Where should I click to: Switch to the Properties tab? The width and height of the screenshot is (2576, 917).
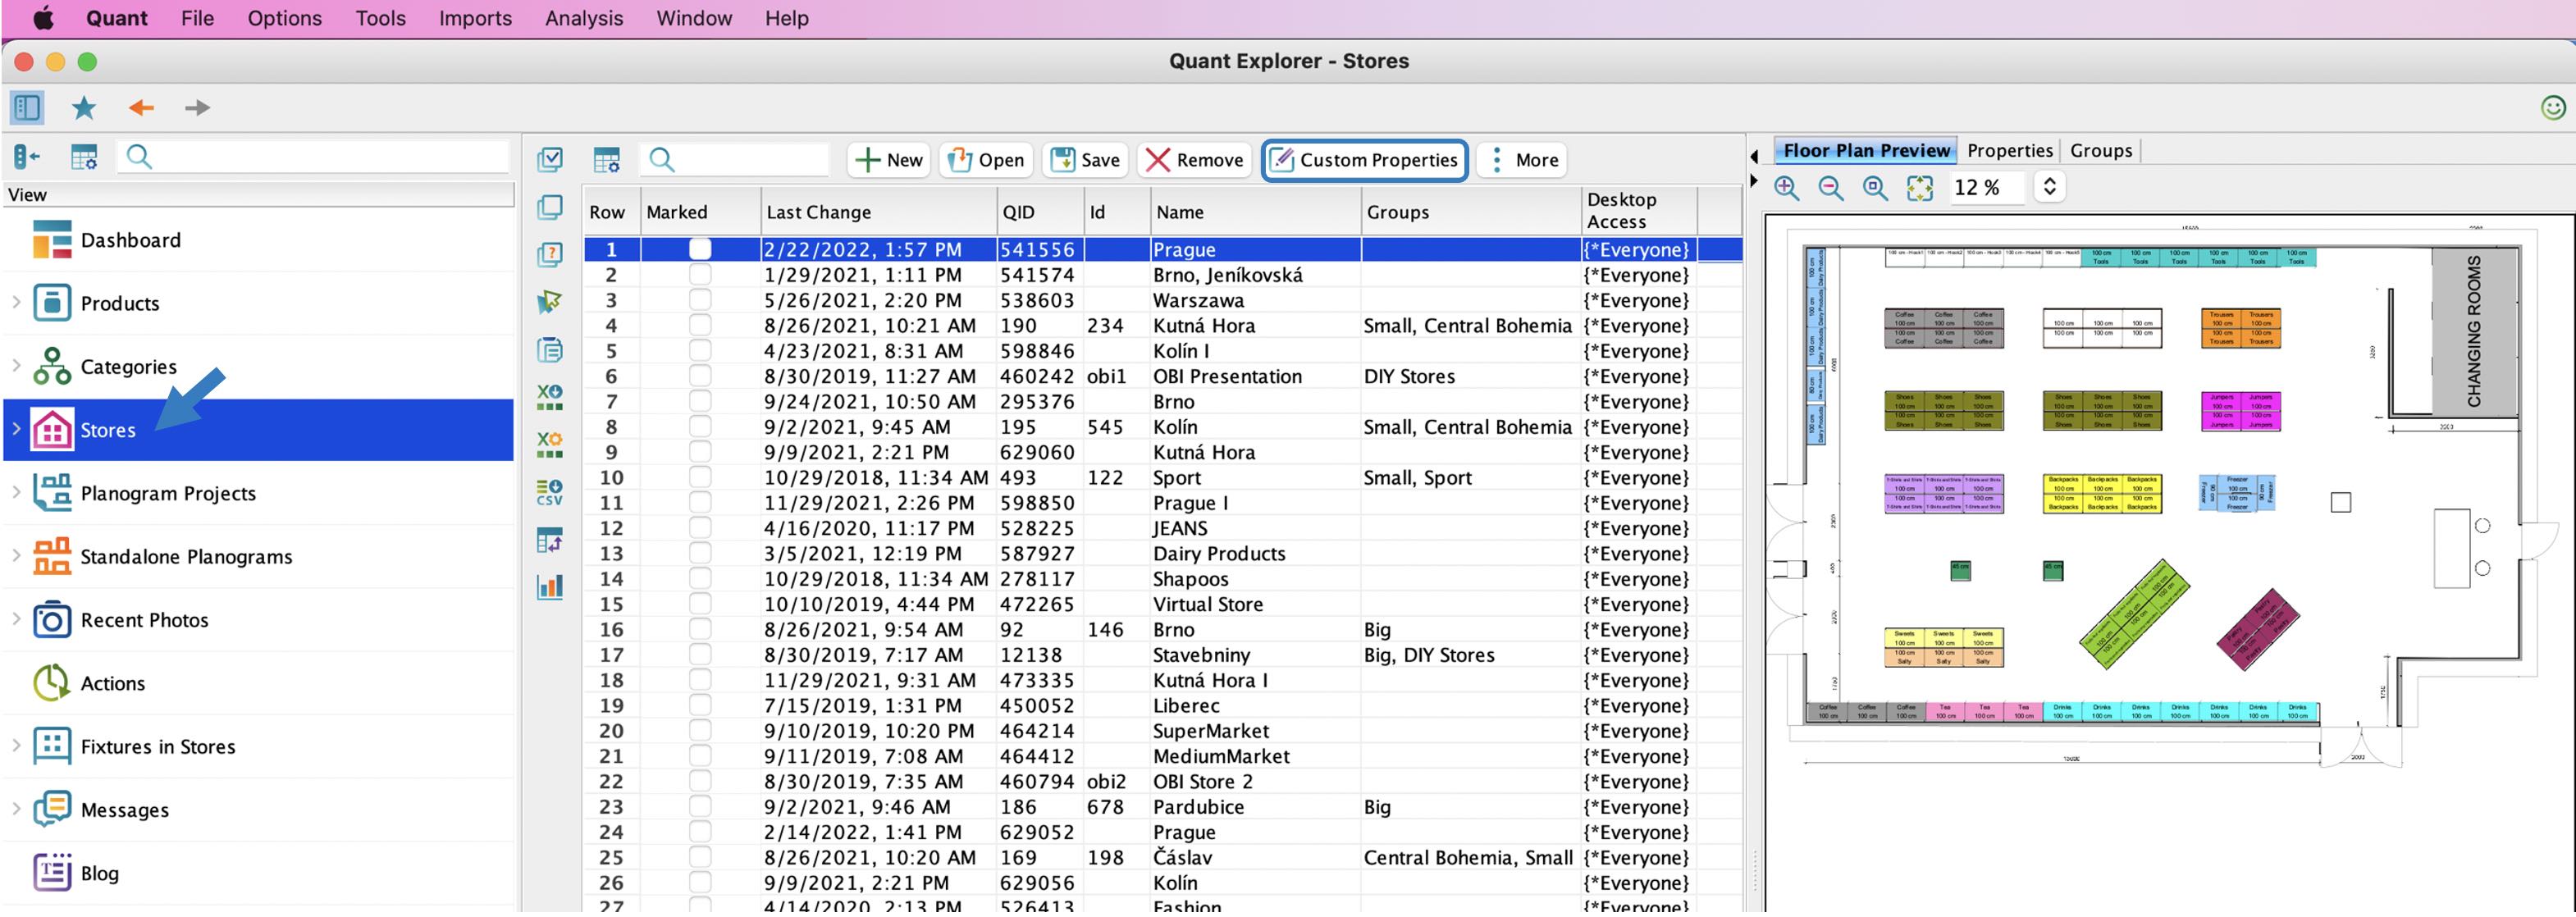[x=2009, y=151]
